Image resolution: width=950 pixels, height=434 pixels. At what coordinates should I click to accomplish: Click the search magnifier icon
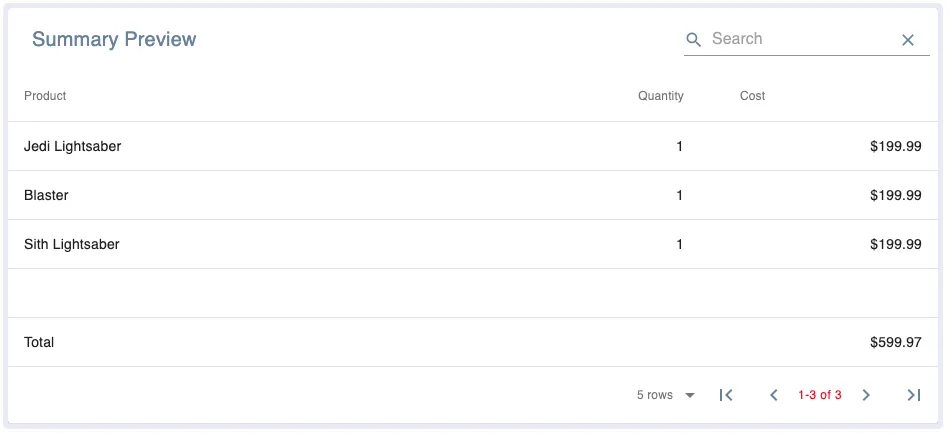pyautogui.click(x=694, y=40)
